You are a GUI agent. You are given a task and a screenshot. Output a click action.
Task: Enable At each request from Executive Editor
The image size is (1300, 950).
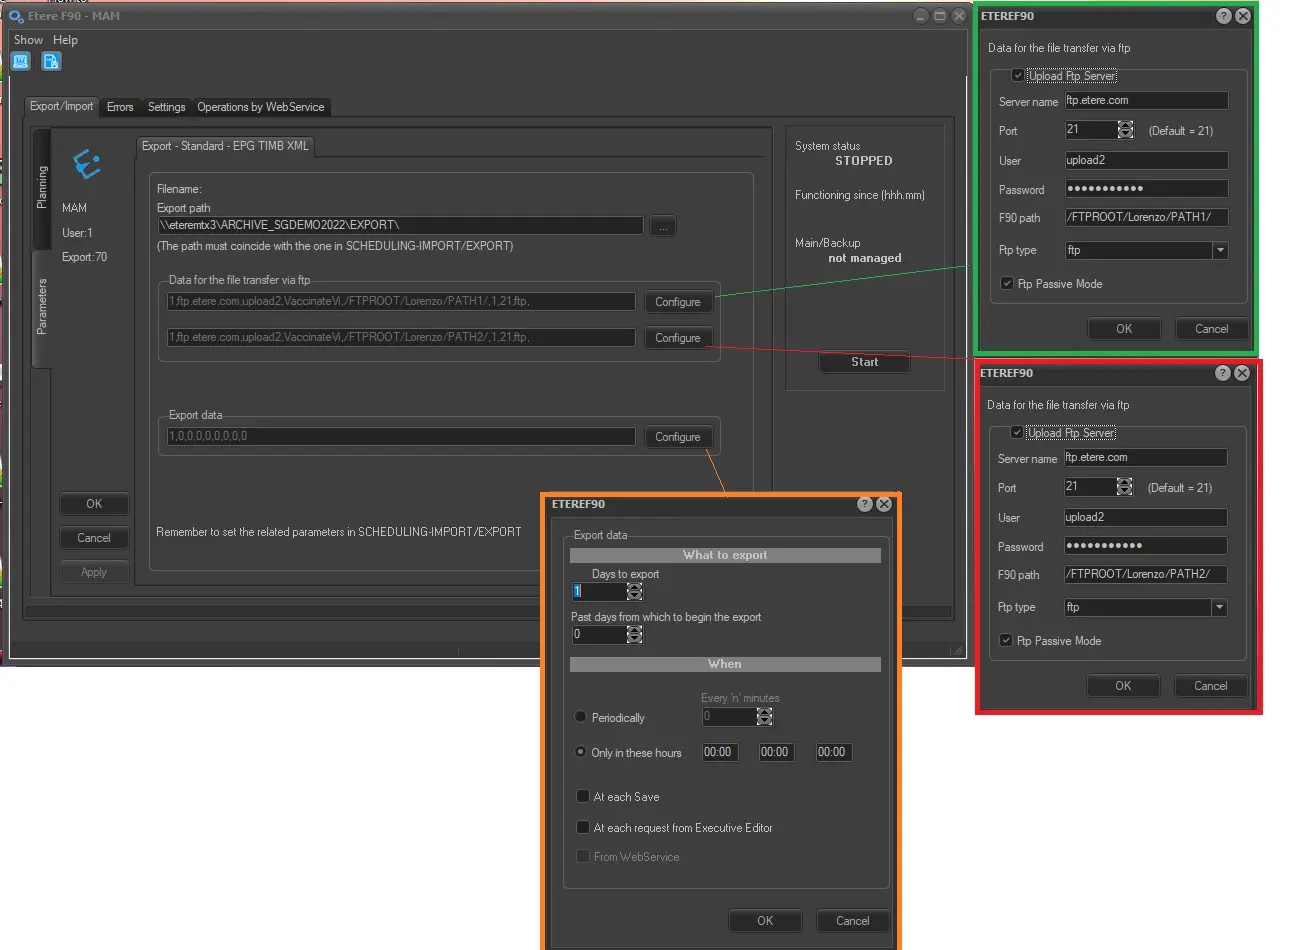583,828
